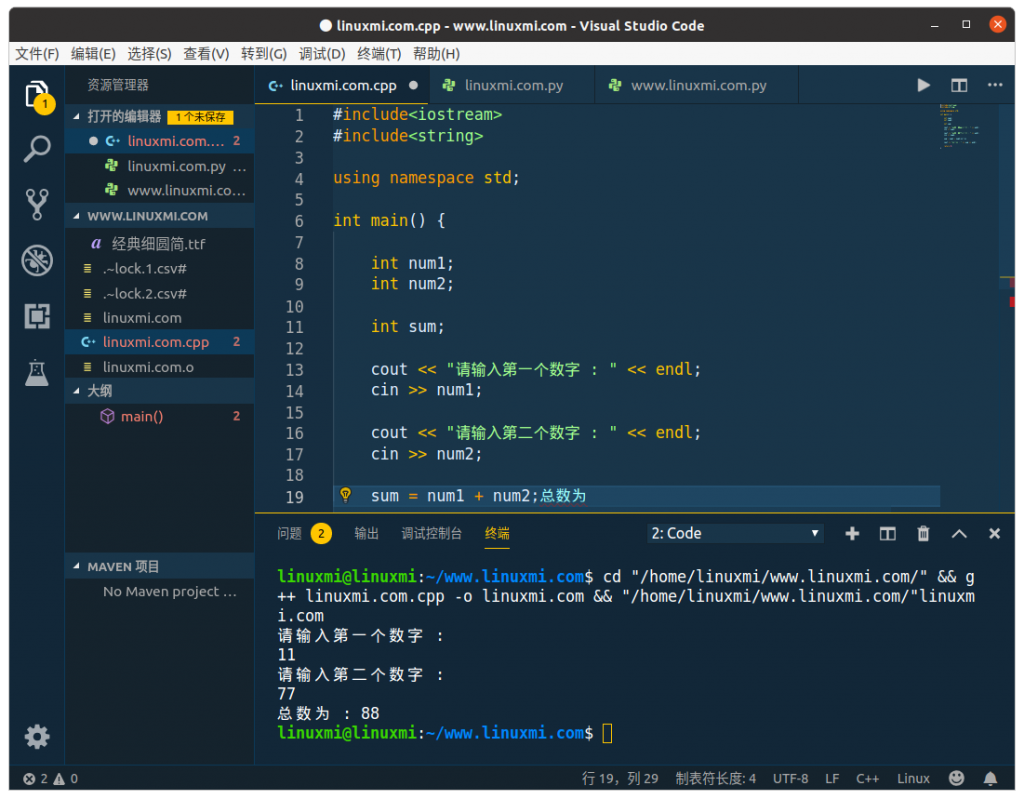Click the C++ file icon of the linuxmi.com.cpp editor tab
This screenshot has width=1024, height=799.
click(x=276, y=86)
